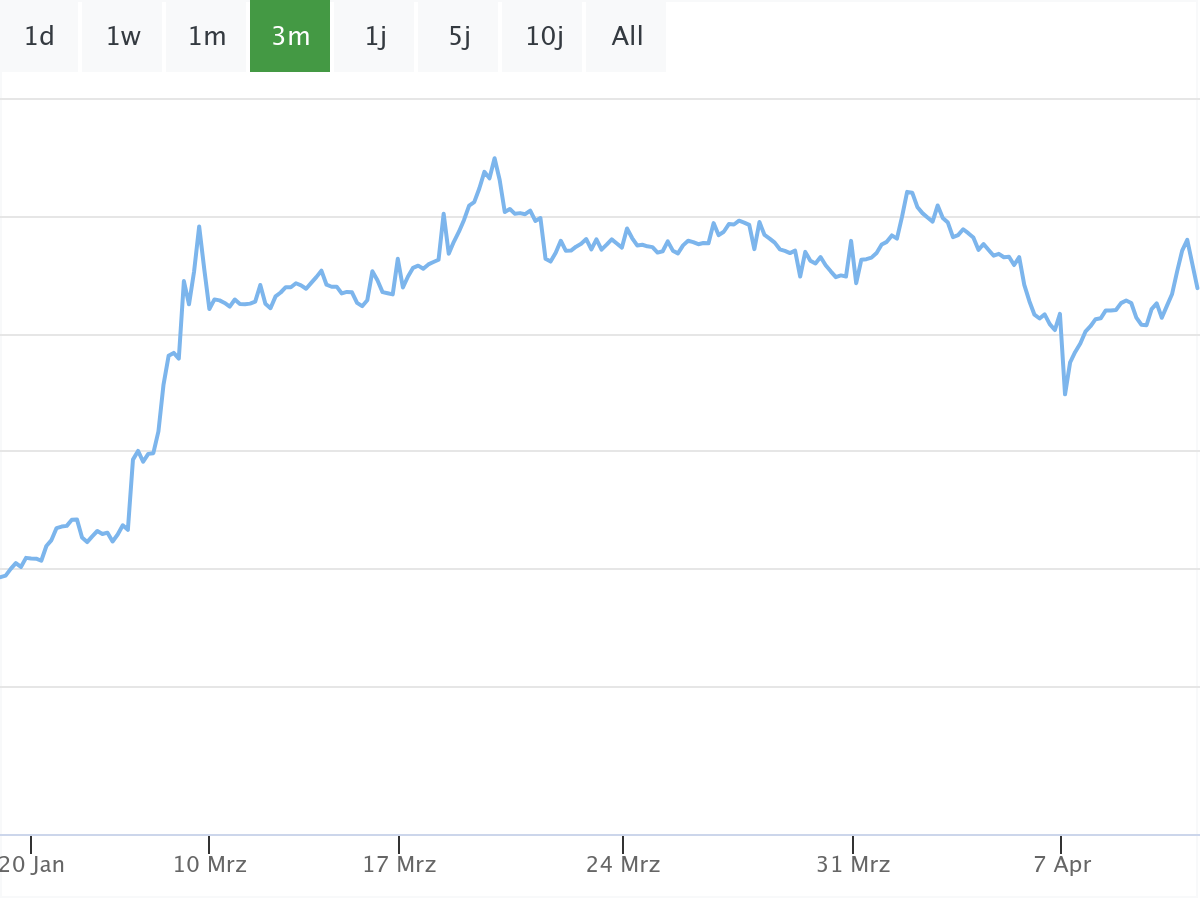Switch chart to 1w range

click(x=123, y=37)
